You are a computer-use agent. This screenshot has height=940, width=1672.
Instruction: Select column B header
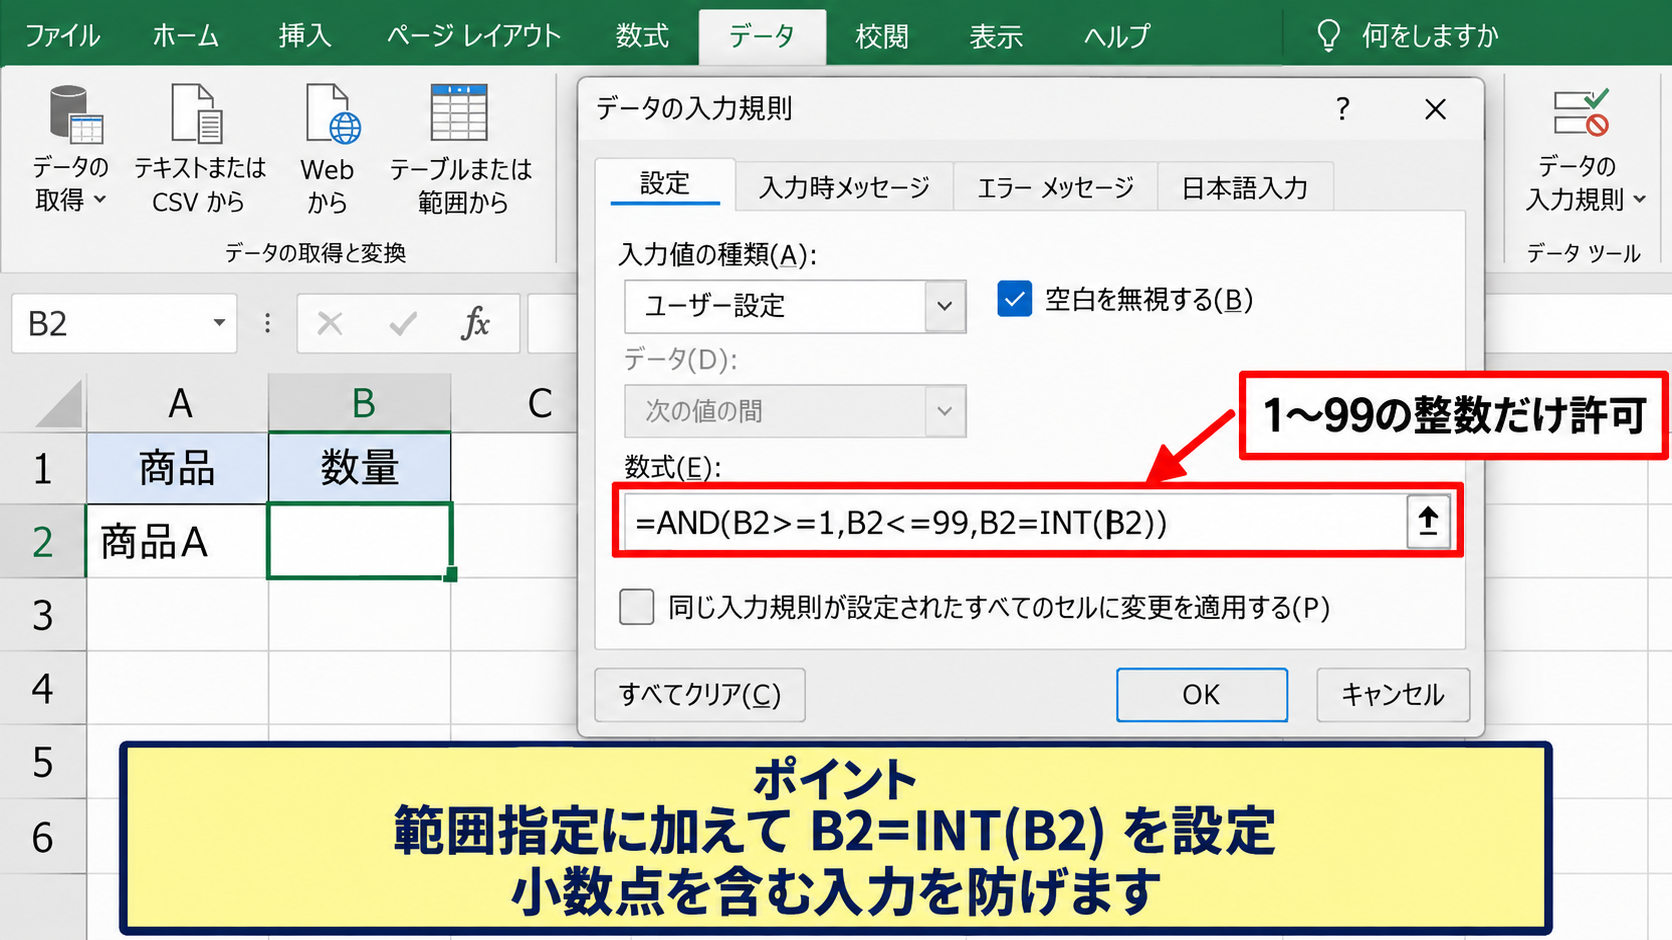tap(361, 404)
